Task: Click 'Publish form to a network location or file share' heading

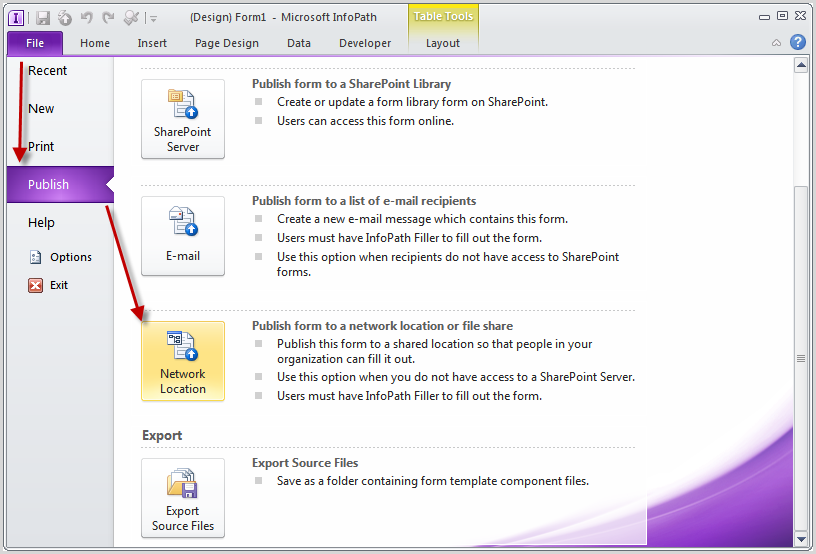Action: click(382, 326)
